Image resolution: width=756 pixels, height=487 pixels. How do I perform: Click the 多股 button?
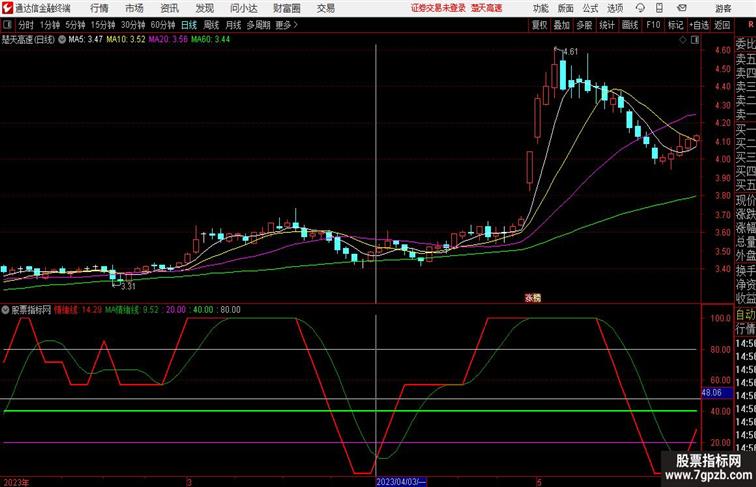(x=584, y=25)
